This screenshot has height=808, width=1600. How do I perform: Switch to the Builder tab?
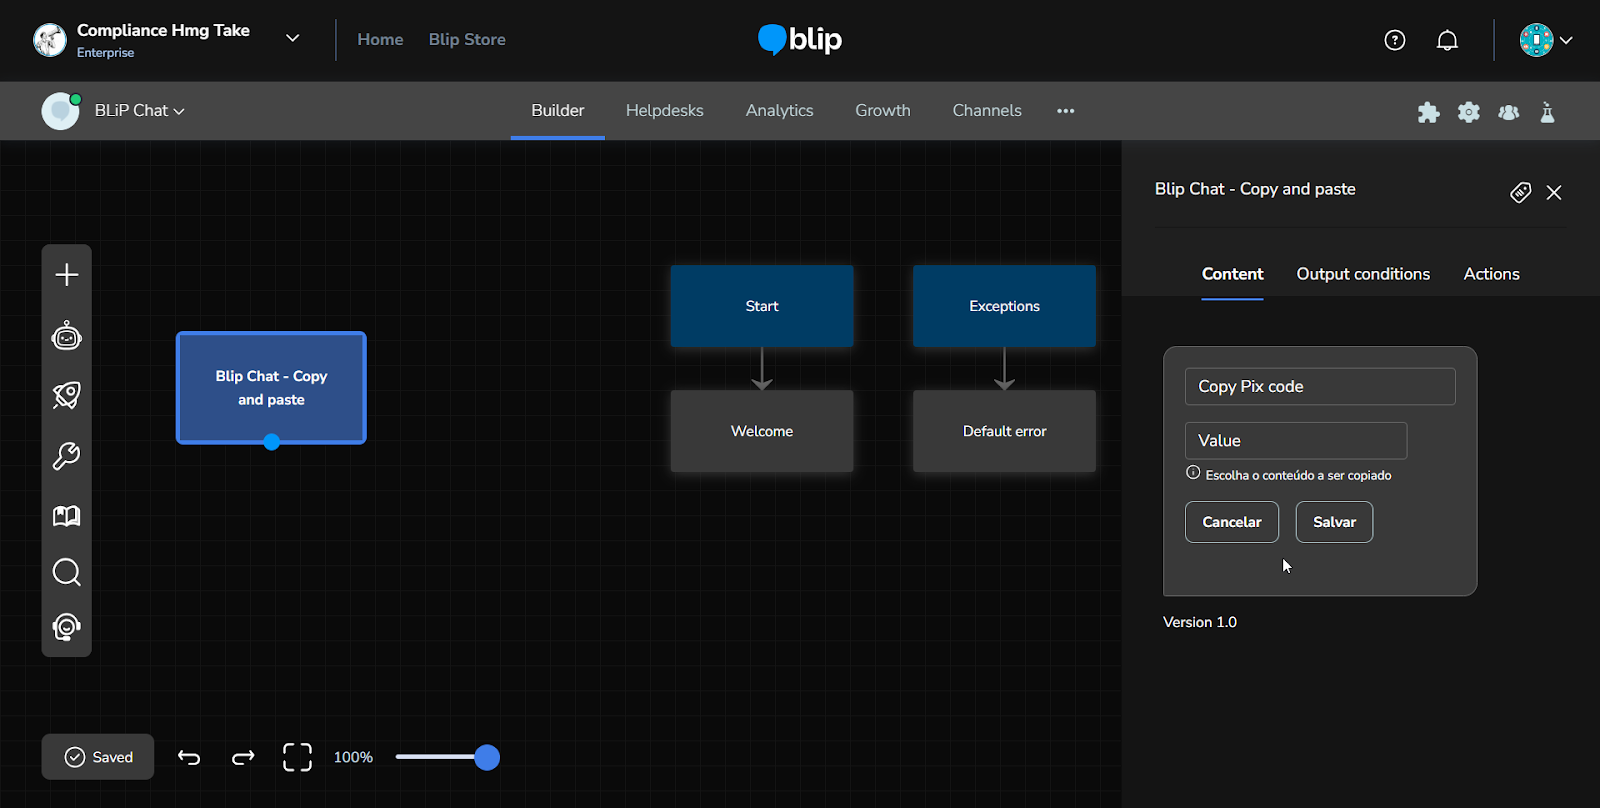(558, 111)
